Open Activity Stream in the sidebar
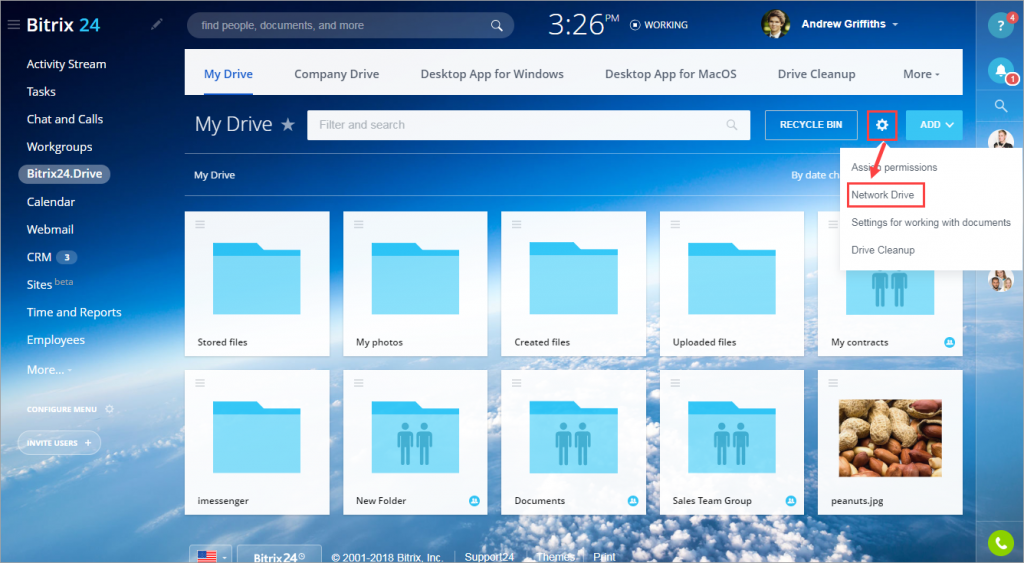The height and width of the screenshot is (563, 1024). coord(66,64)
